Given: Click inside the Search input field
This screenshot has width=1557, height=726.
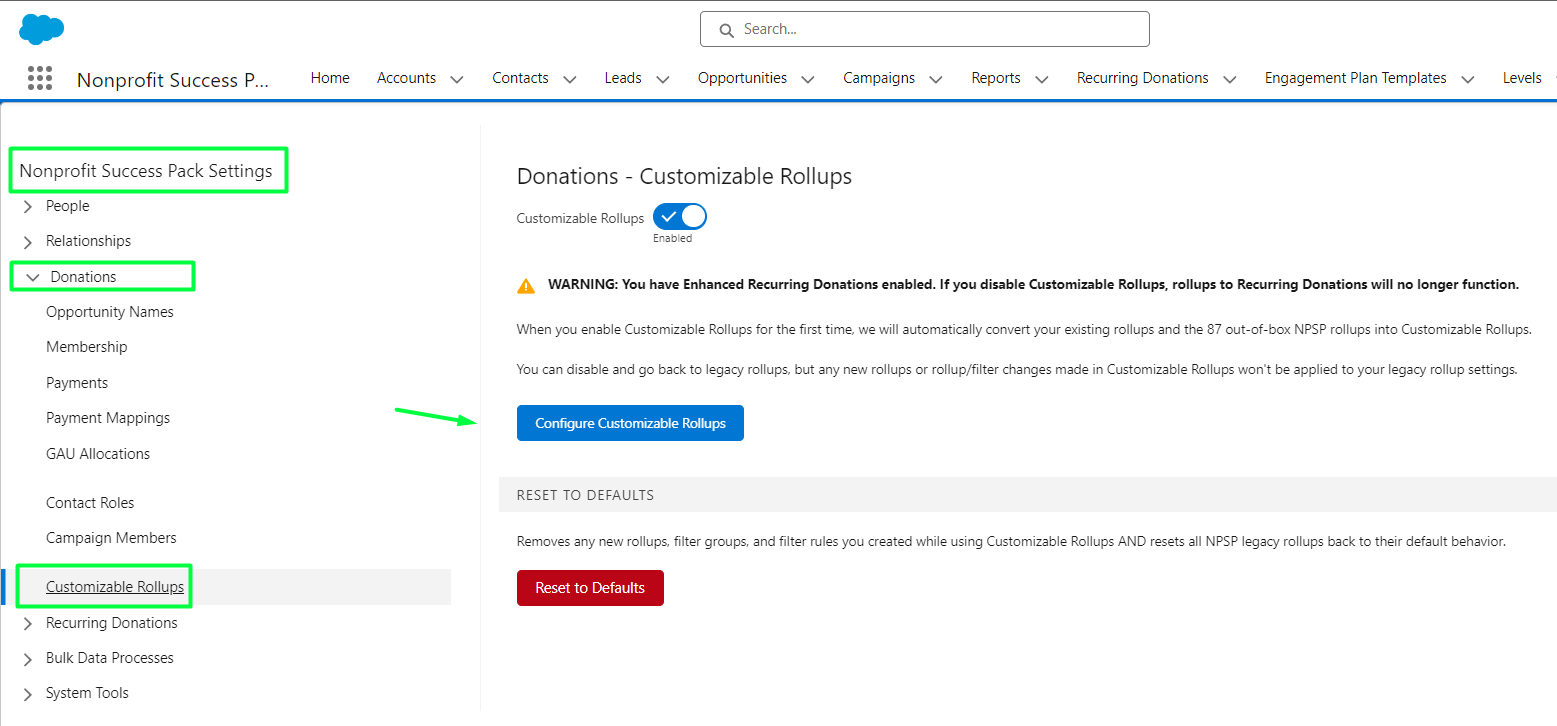Looking at the screenshot, I should tap(925, 29).
